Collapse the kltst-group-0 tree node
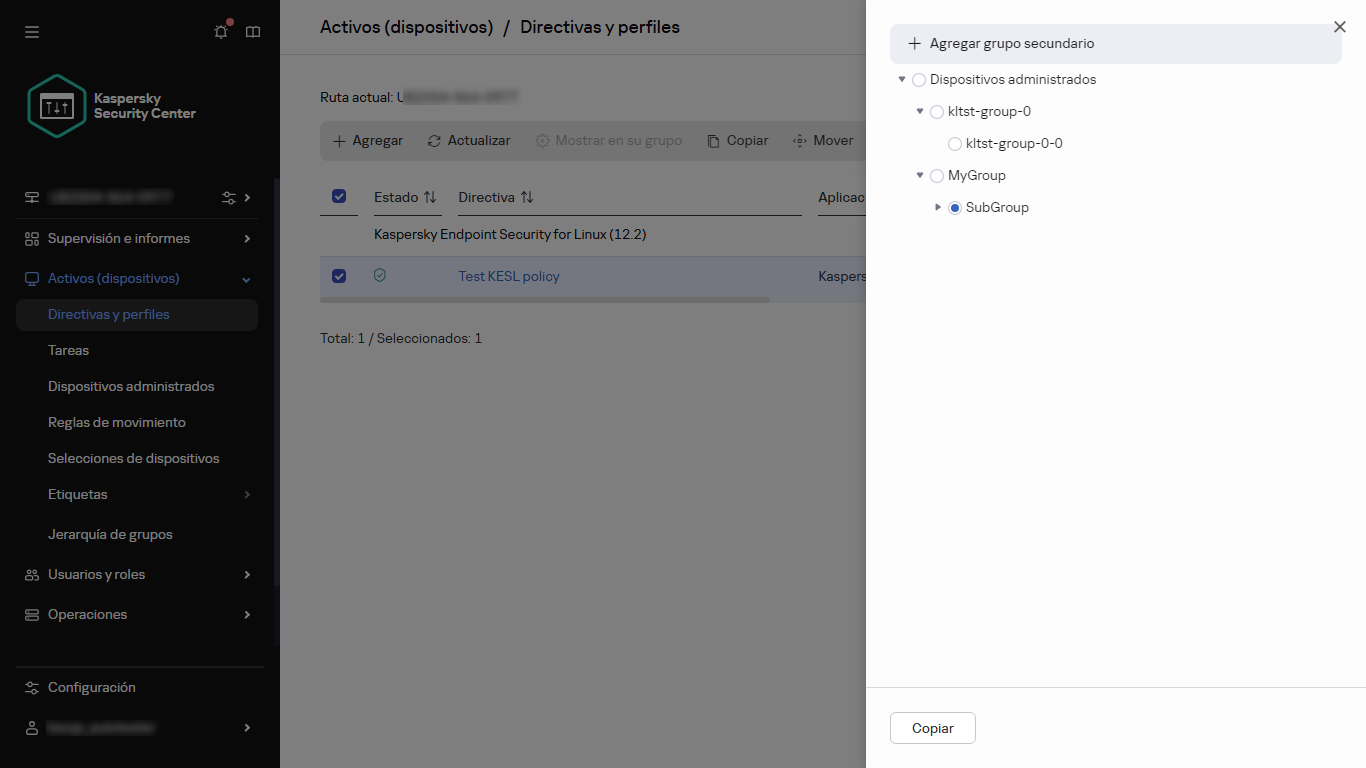 click(920, 111)
